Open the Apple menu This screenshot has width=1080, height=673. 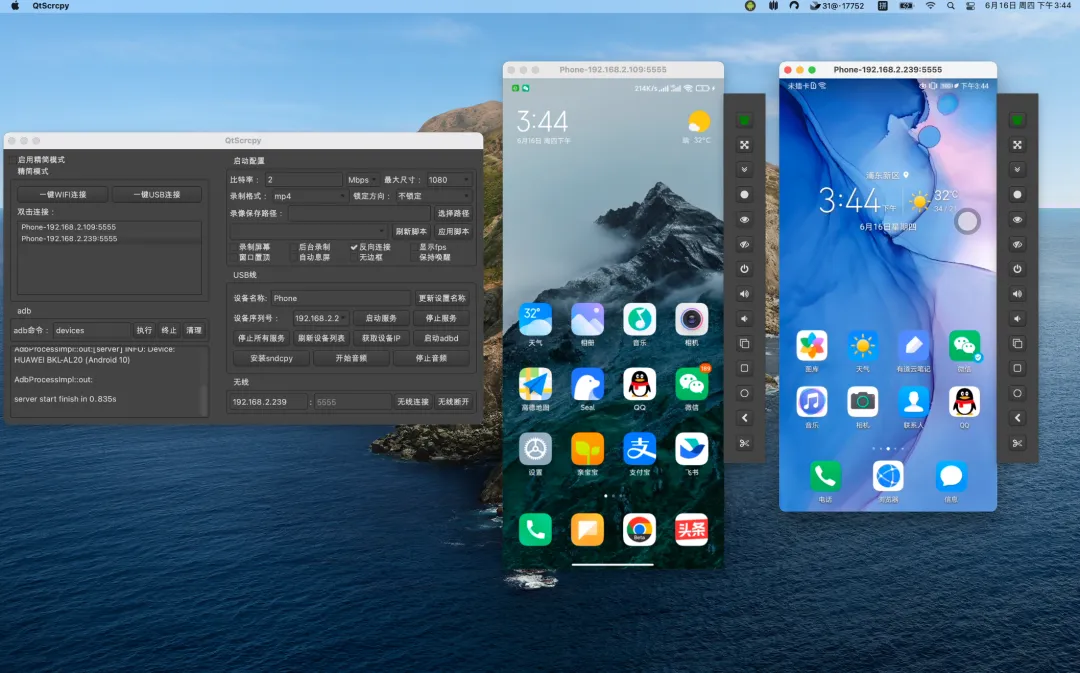point(14,6)
